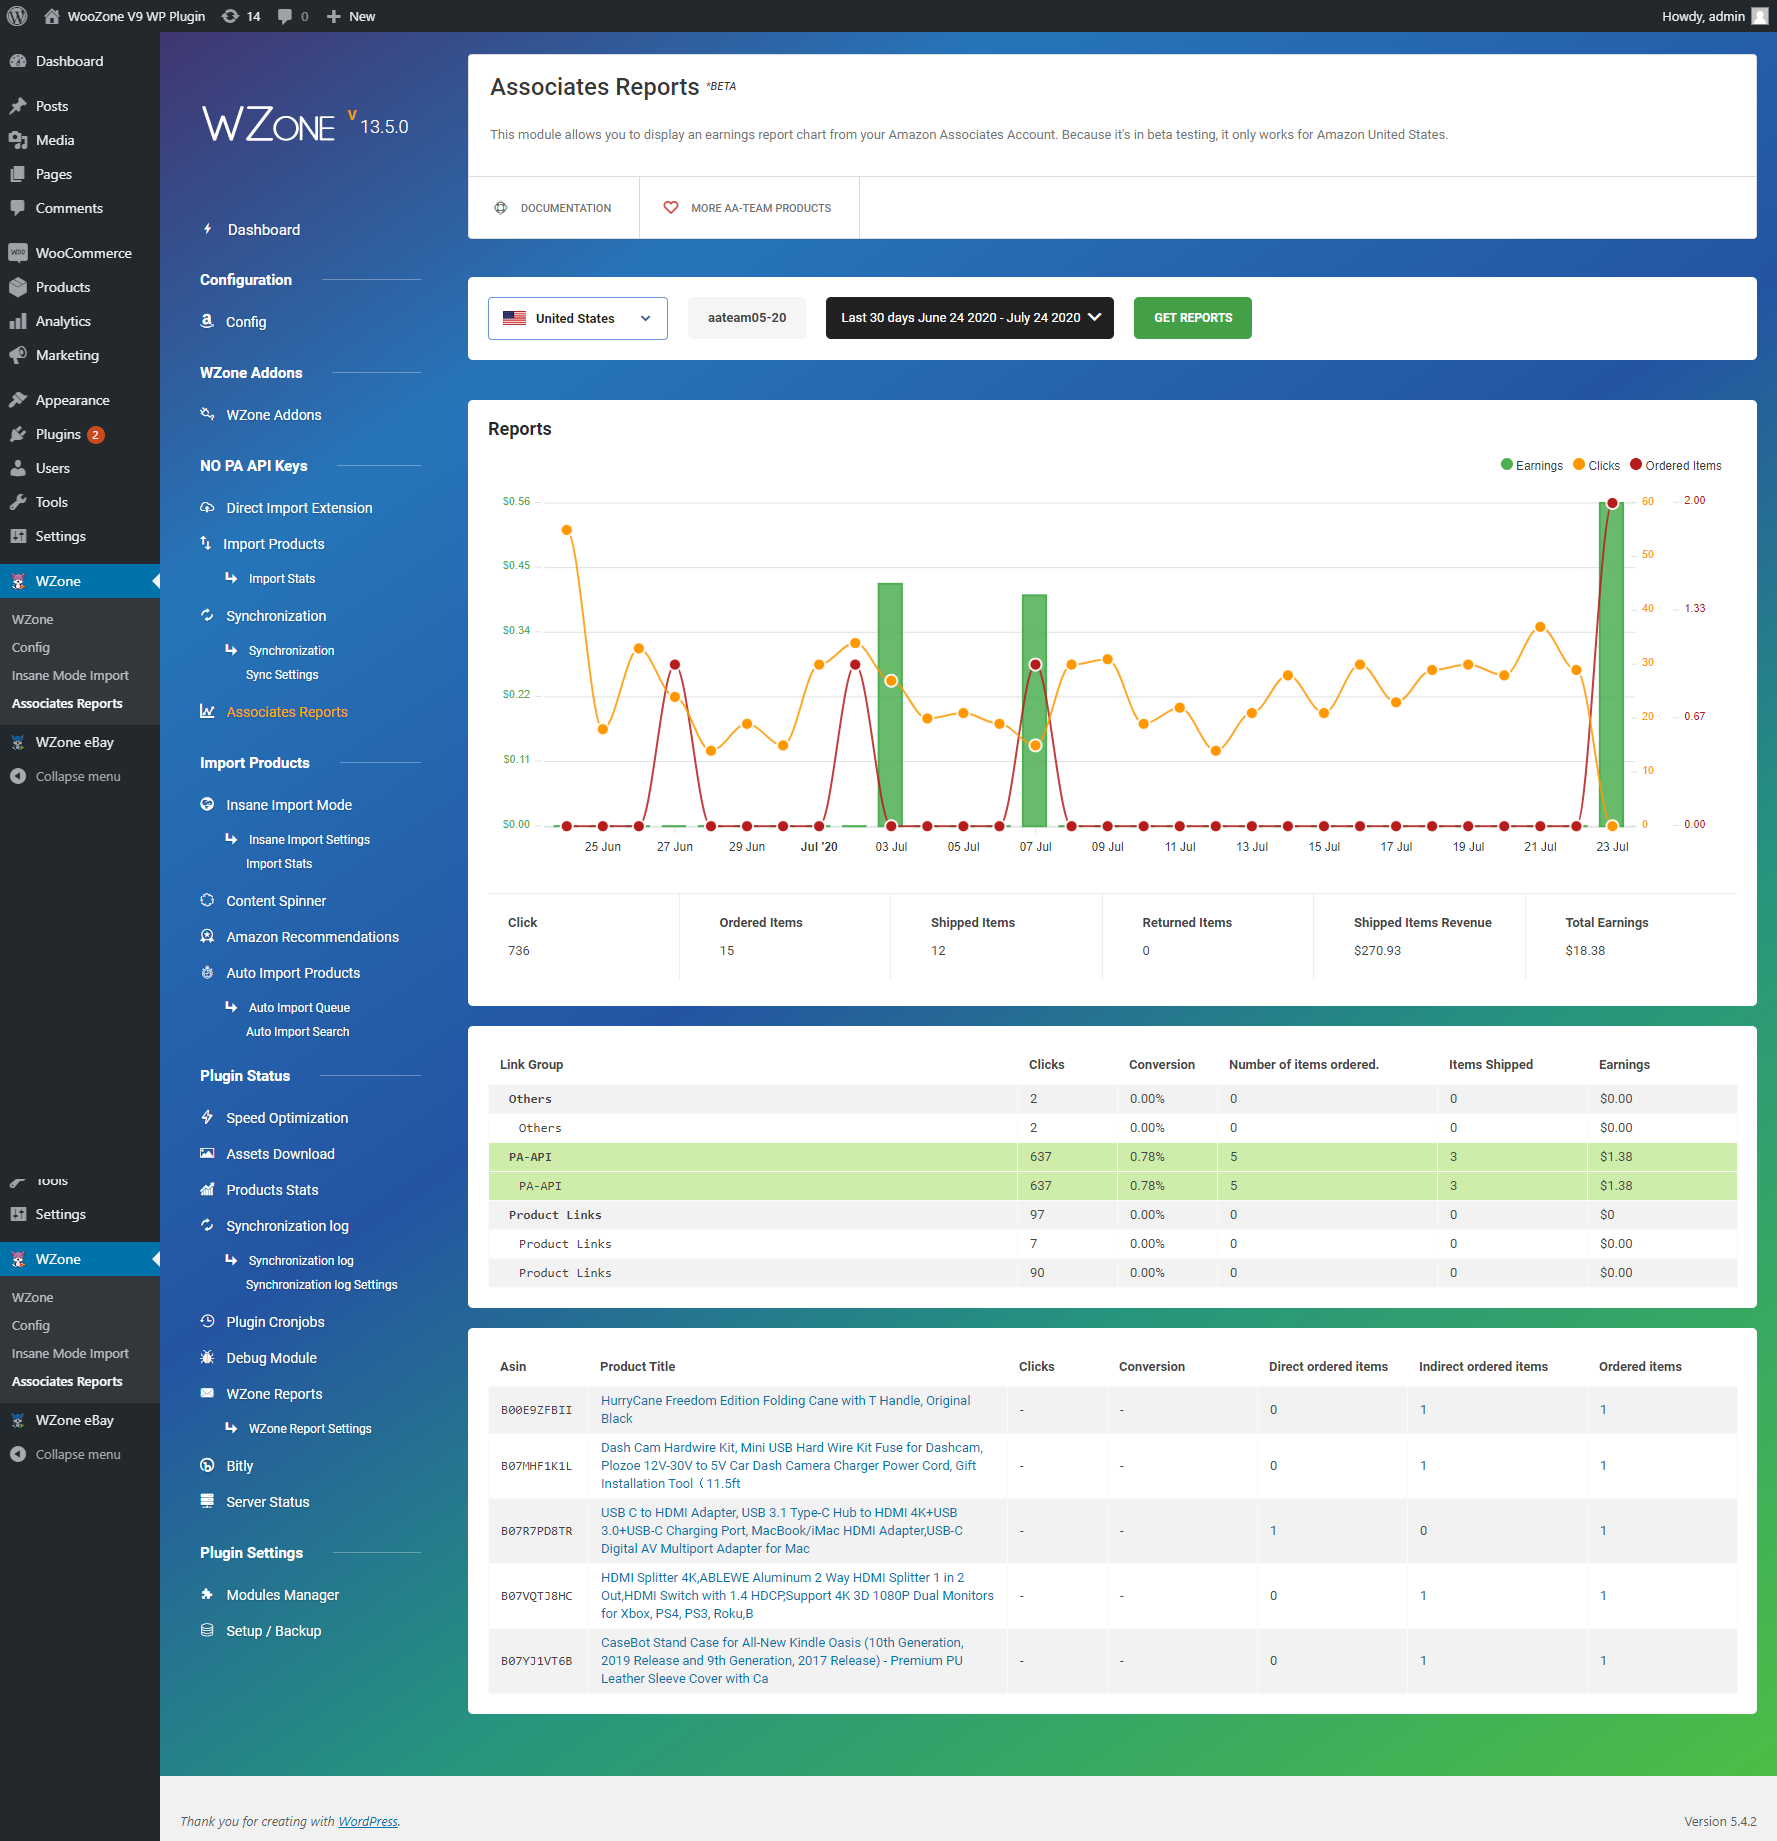Open the CaseBot Stand Case product link
The width and height of the screenshot is (1777, 1841).
782,1660
